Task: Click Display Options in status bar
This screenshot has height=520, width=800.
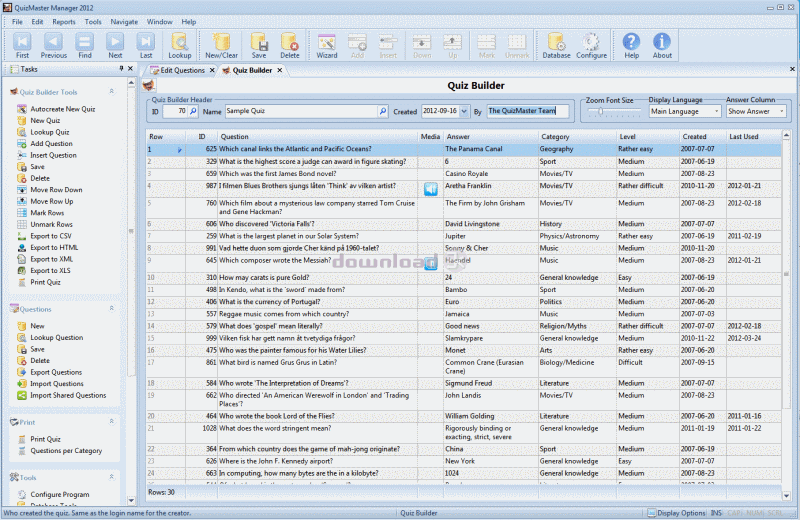Action: (677, 513)
